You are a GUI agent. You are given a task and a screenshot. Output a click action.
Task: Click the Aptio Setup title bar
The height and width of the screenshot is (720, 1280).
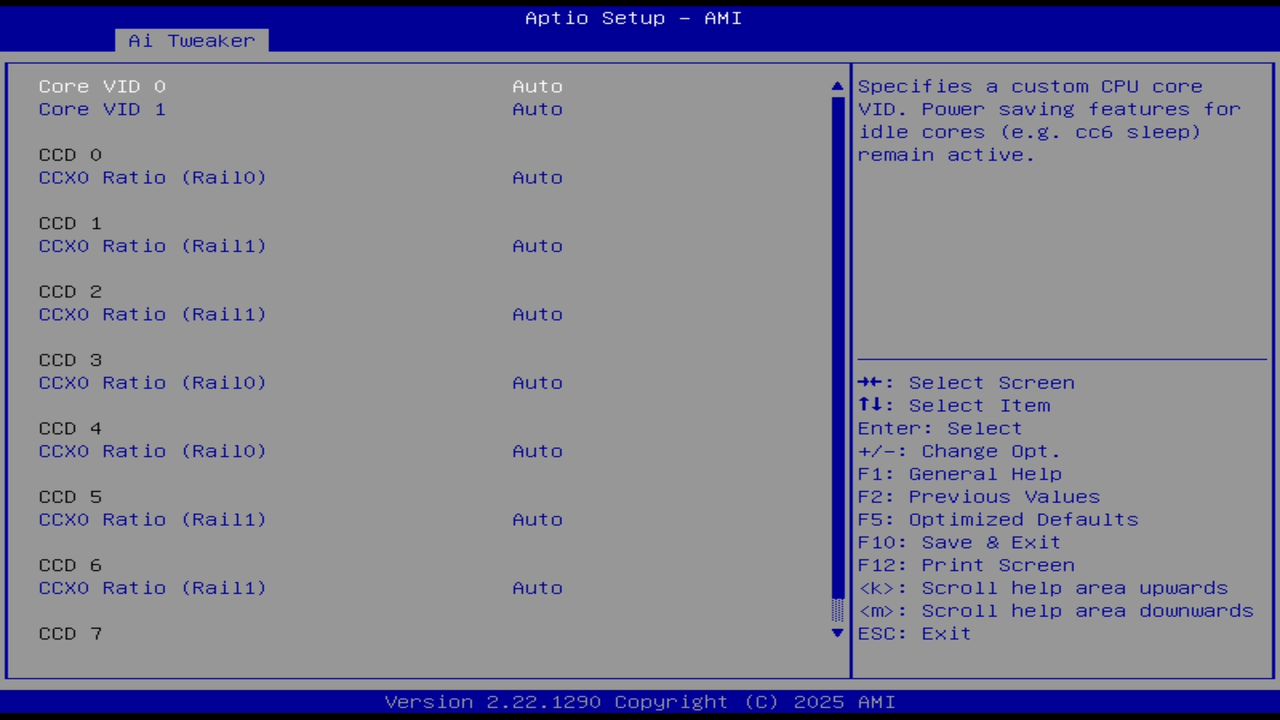(x=633, y=17)
